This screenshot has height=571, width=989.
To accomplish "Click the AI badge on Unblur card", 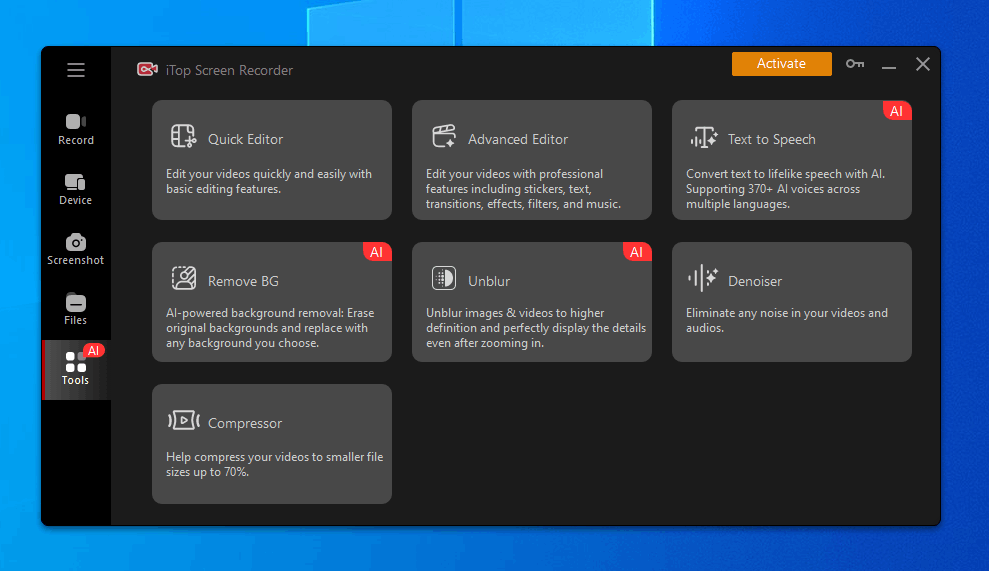I will (x=636, y=252).
